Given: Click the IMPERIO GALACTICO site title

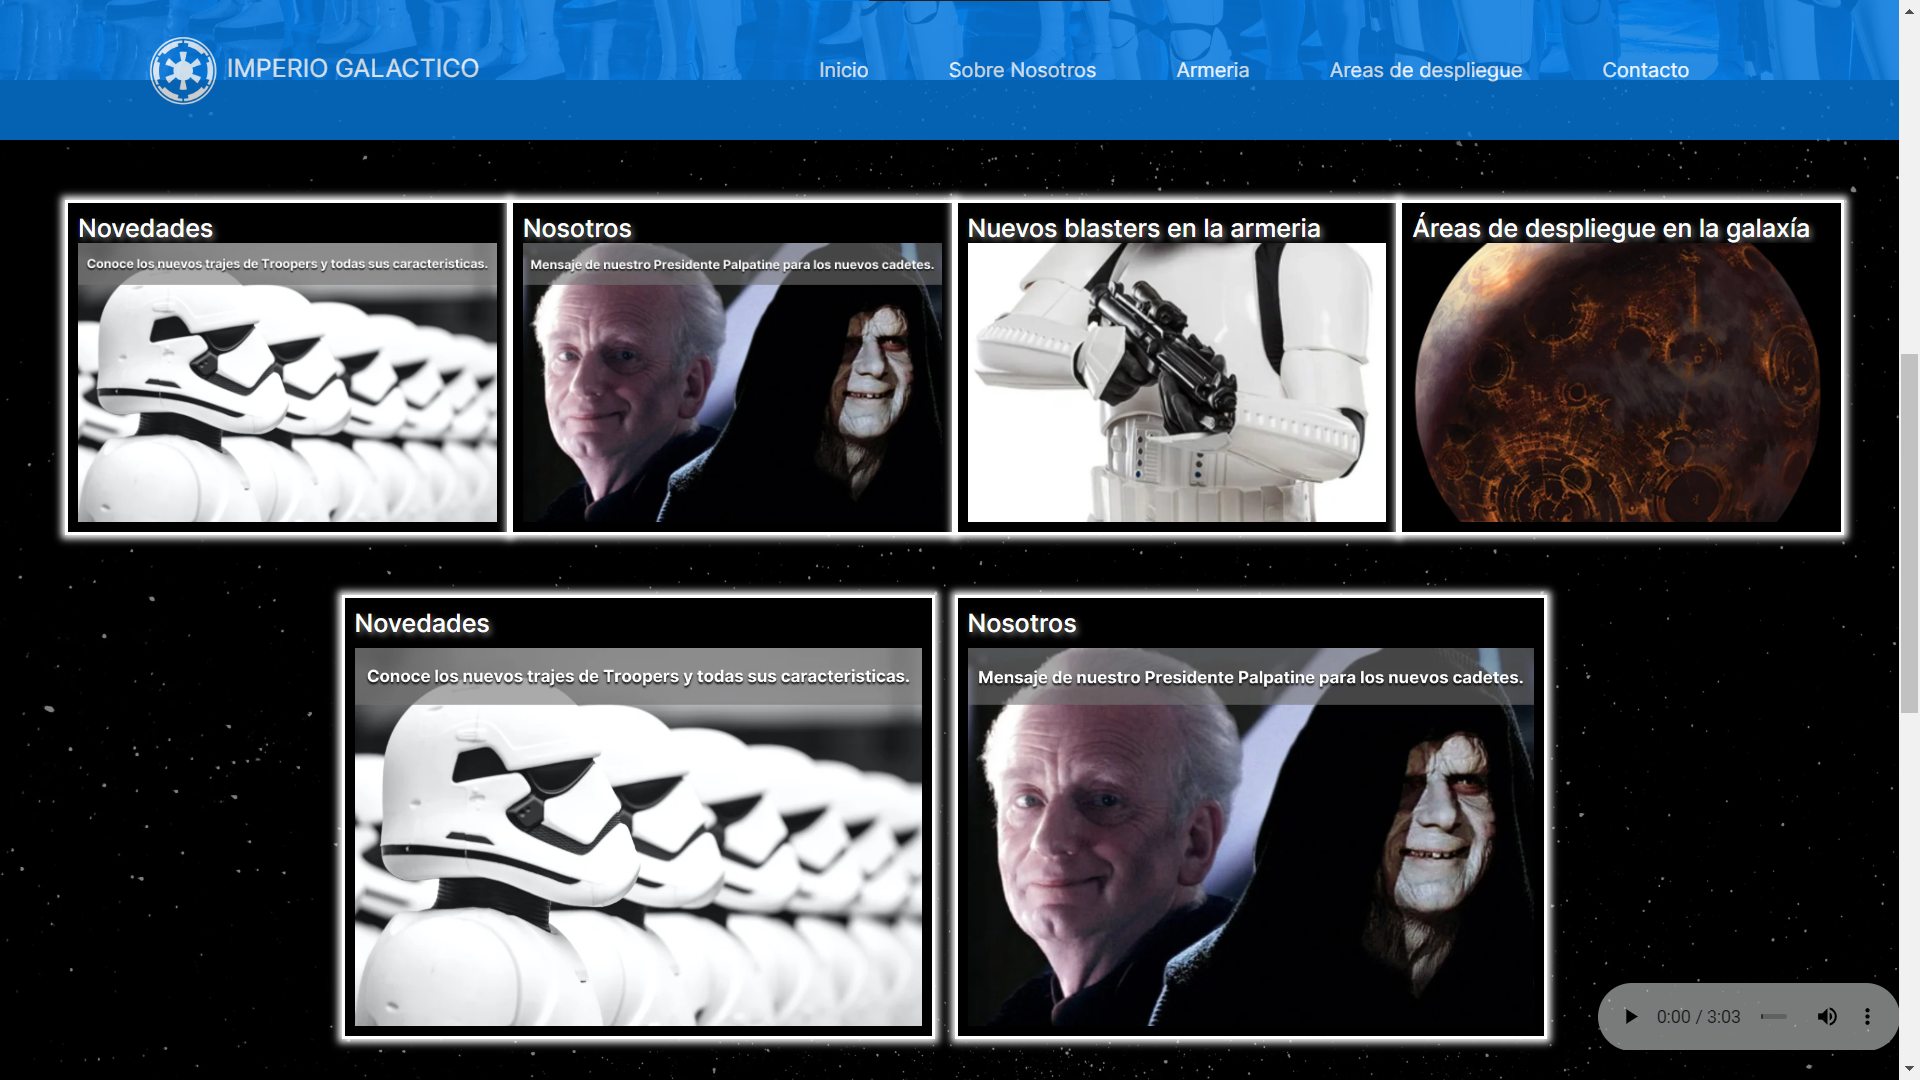Looking at the screenshot, I should tap(352, 68).
